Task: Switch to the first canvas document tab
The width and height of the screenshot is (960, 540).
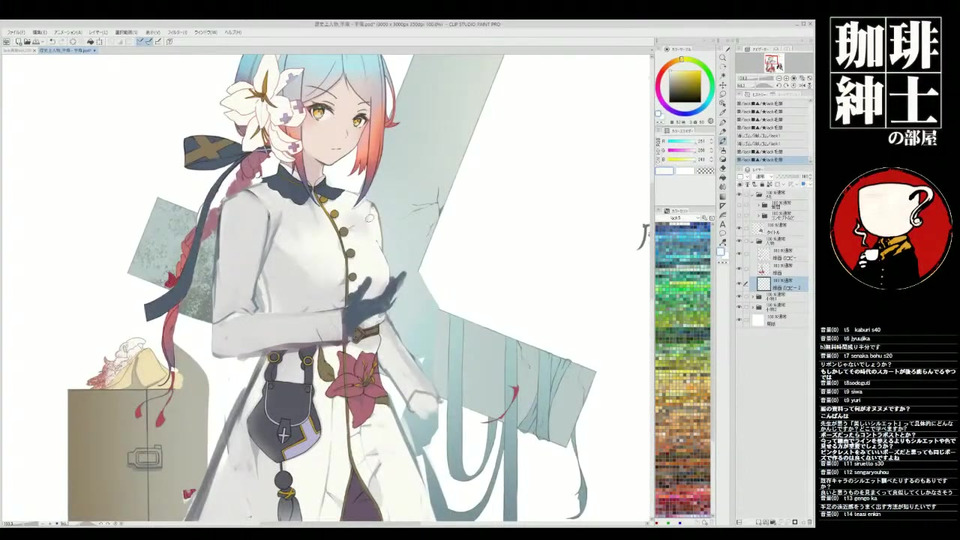Action: (x=18, y=50)
